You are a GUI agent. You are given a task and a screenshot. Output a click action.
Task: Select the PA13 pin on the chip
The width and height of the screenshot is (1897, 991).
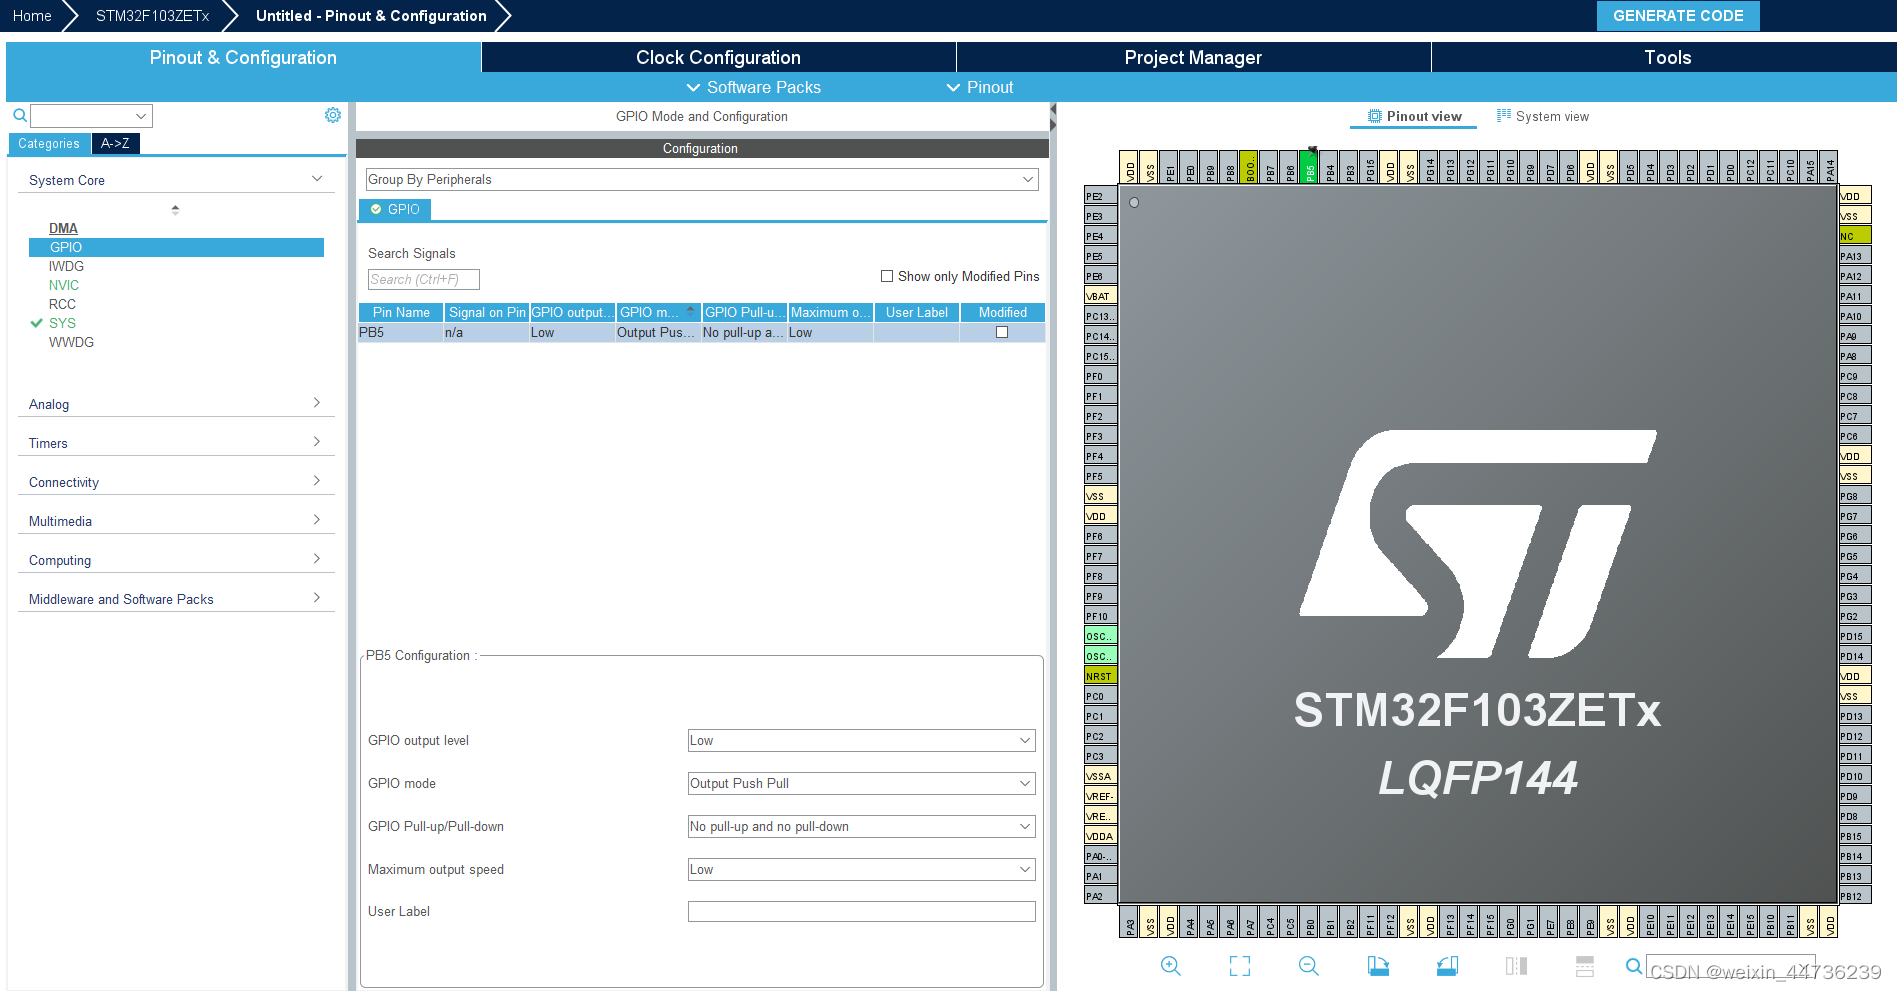click(x=1855, y=256)
